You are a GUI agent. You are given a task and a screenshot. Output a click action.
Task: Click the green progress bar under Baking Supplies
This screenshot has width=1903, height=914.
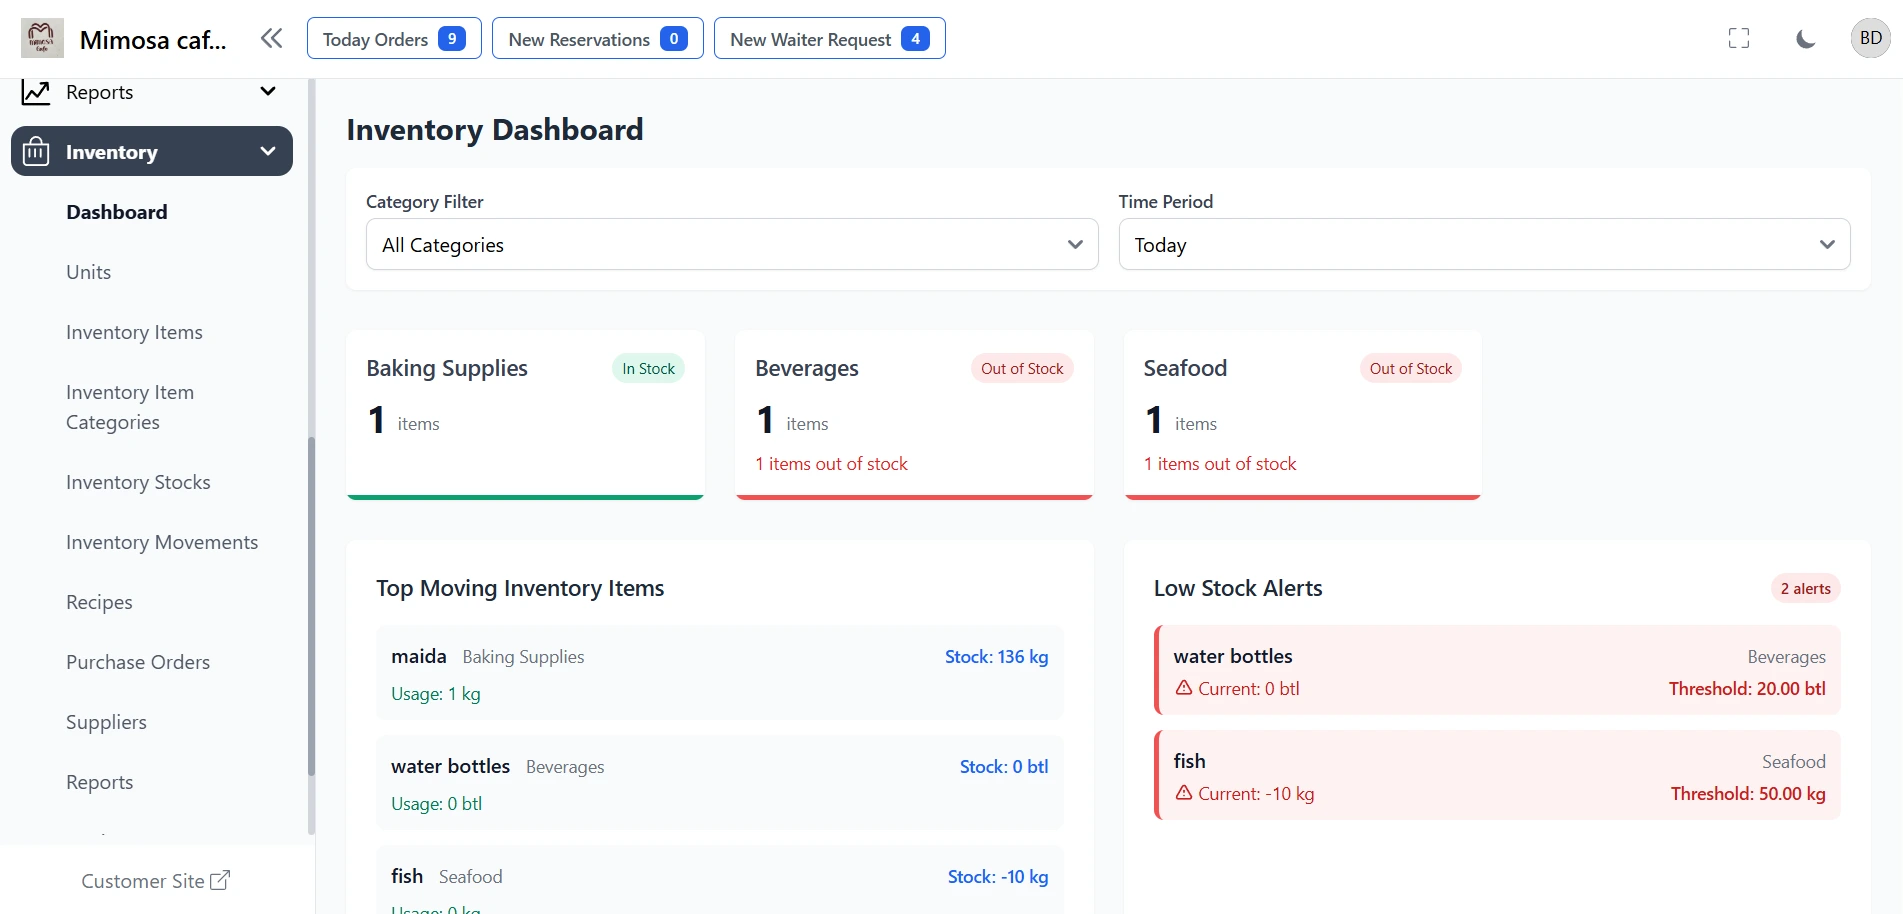(525, 495)
